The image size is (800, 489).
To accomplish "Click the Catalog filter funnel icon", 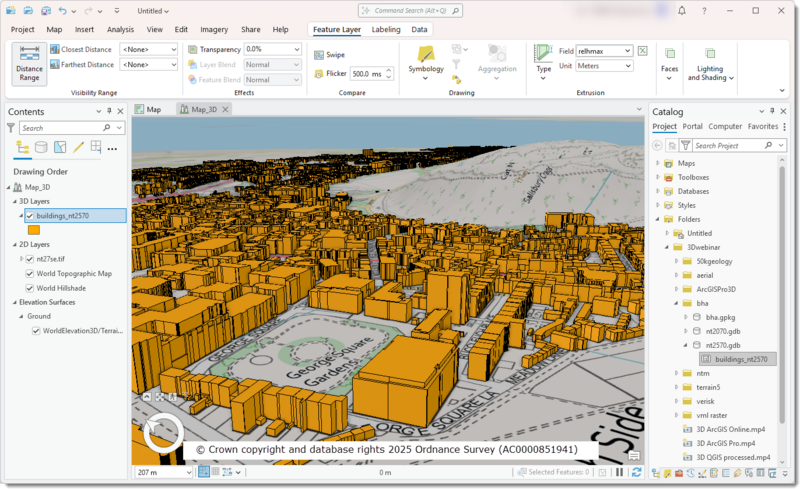I will 686,145.
